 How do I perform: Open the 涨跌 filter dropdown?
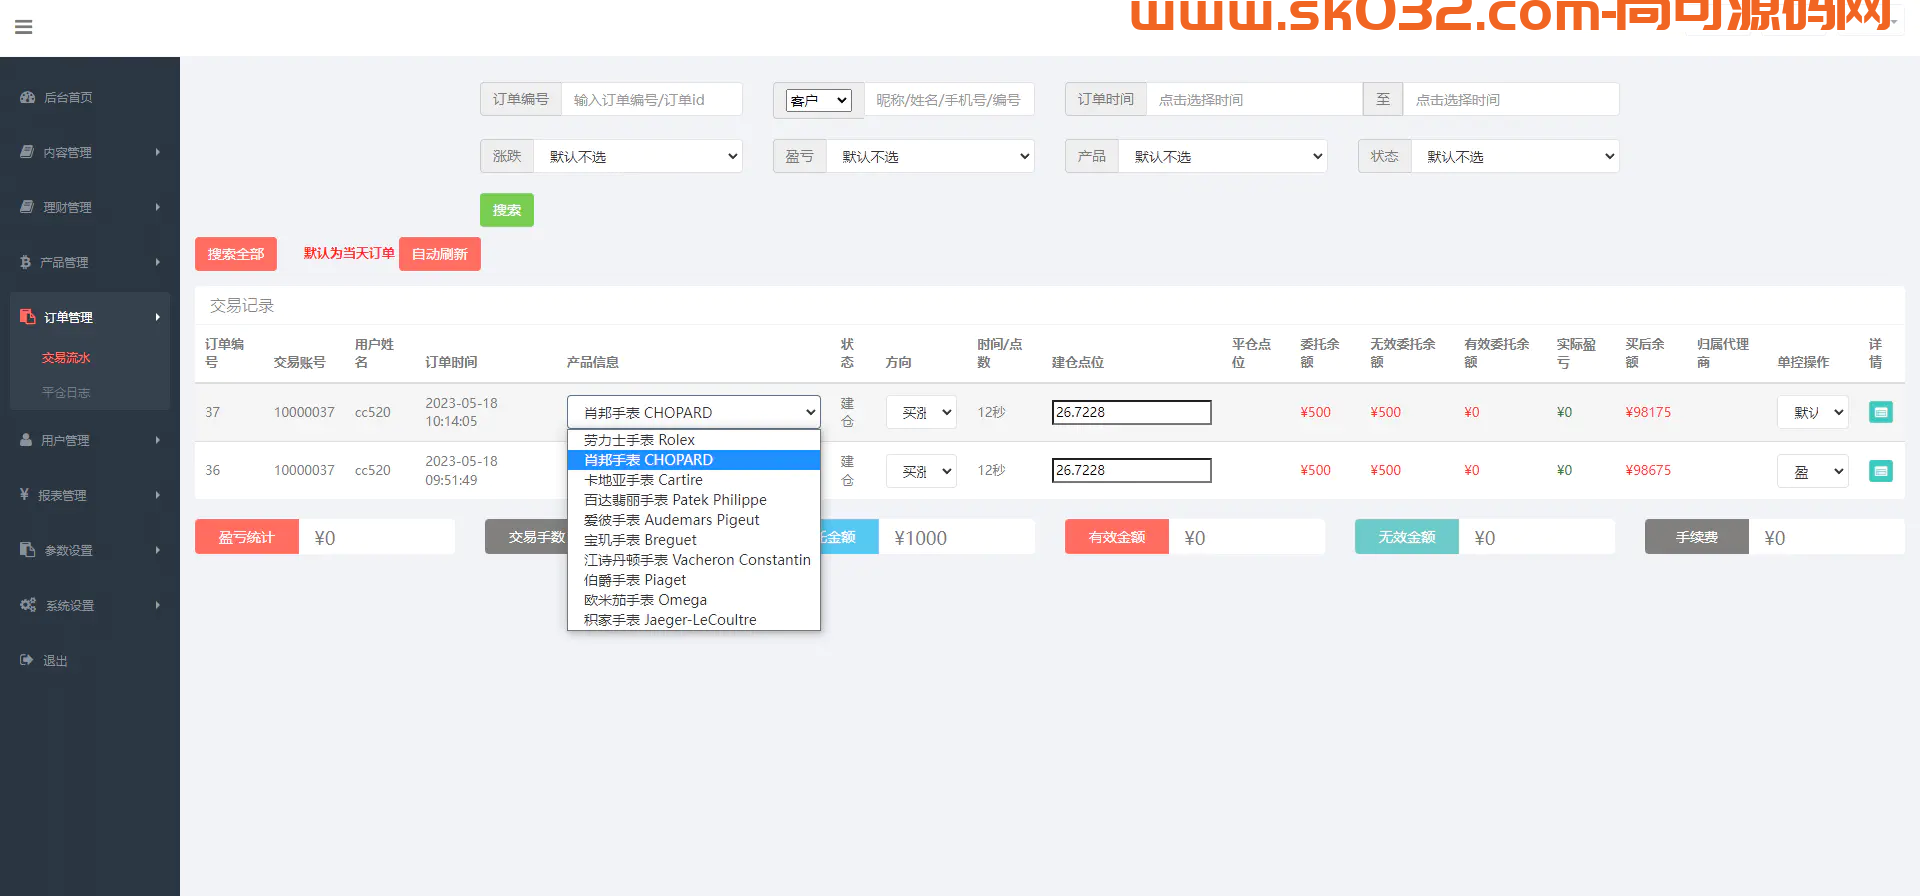(x=638, y=156)
